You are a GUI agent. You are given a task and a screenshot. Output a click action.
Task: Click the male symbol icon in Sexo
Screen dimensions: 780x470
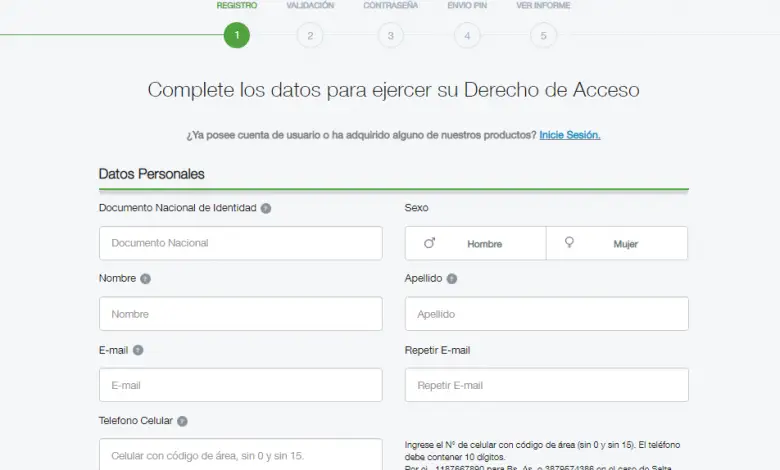click(x=429, y=243)
